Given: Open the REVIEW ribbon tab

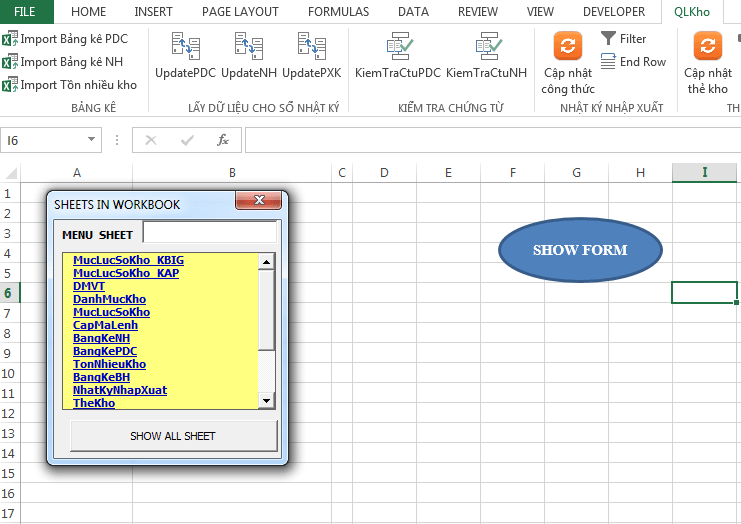Looking at the screenshot, I should pos(478,12).
